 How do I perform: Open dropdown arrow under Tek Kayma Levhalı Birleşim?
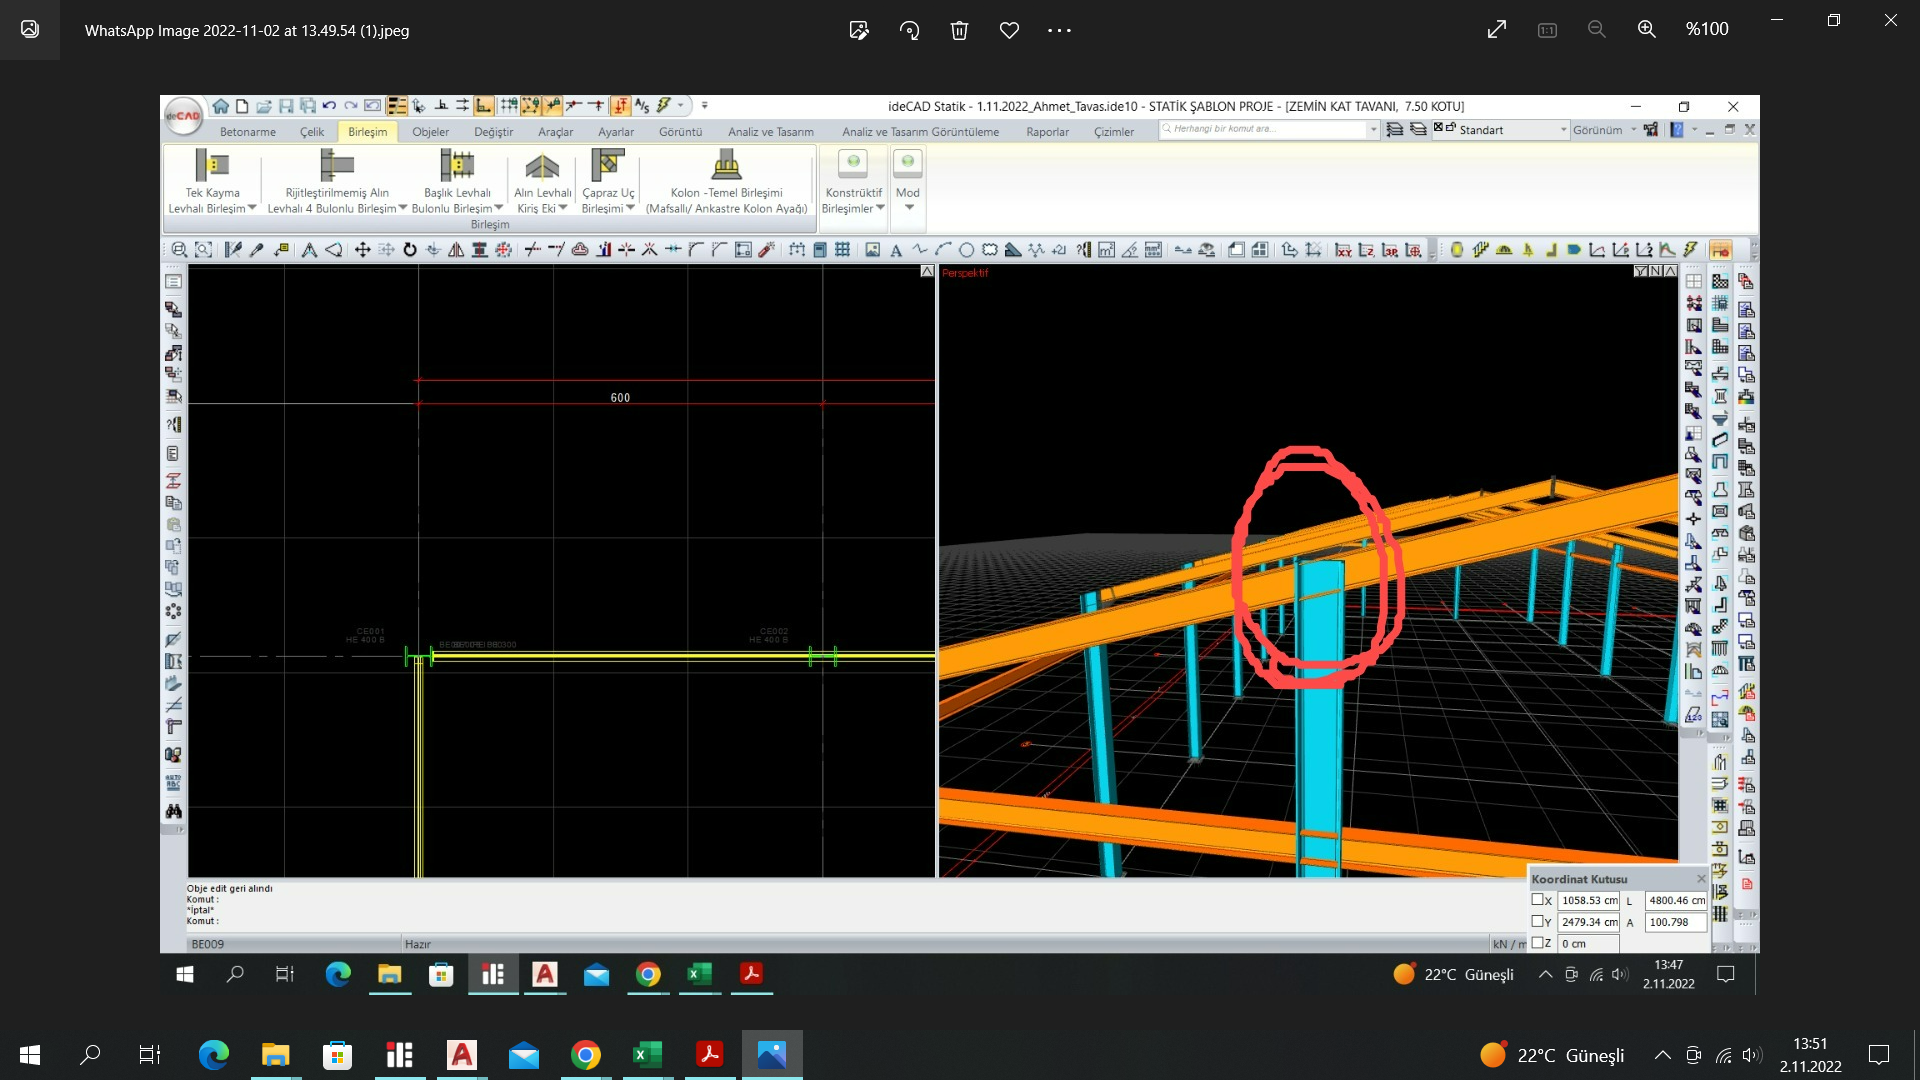coord(252,208)
